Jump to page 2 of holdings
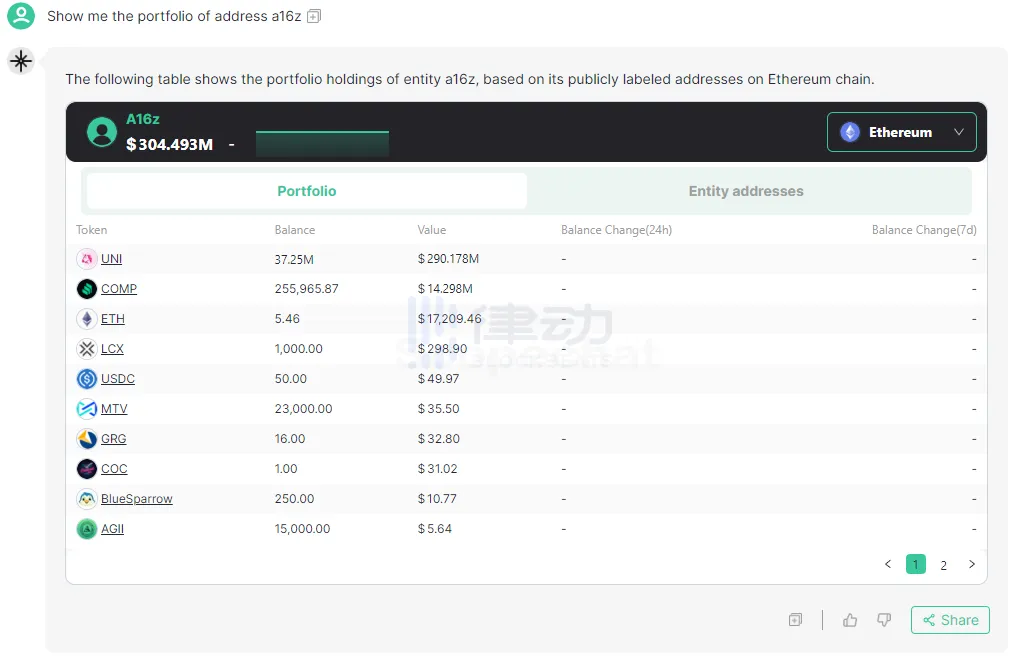 pos(943,565)
